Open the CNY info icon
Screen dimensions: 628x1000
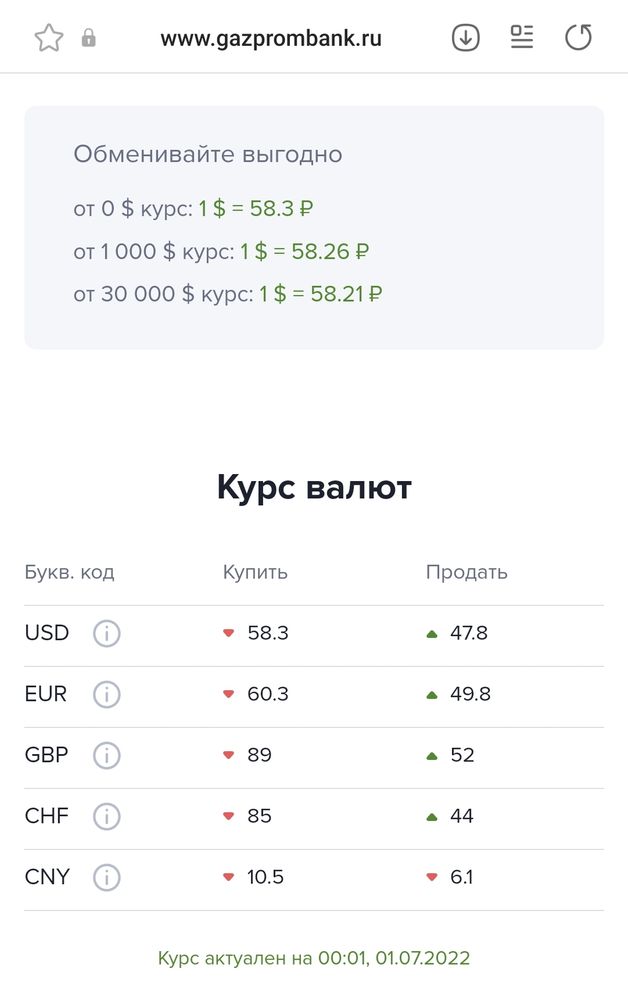(x=106, y=877)
